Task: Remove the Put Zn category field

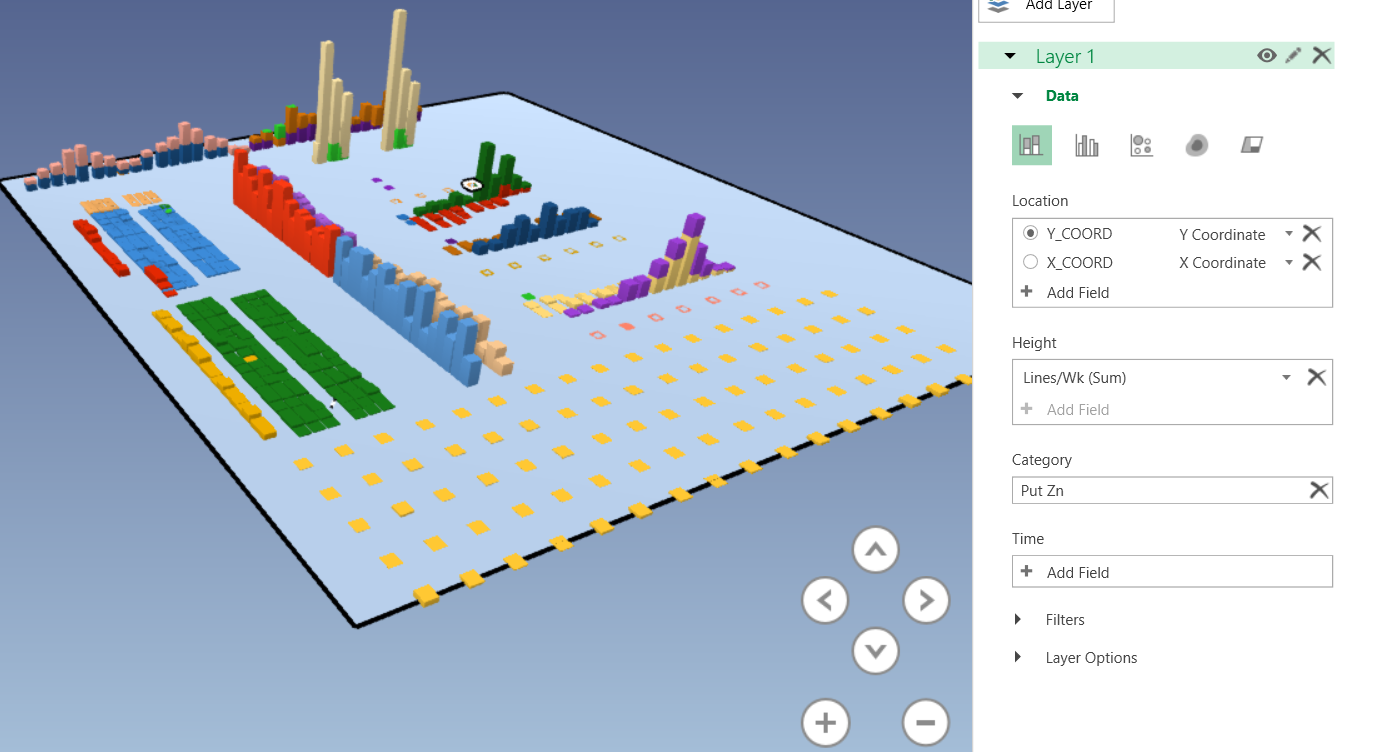Action: tap(1320, 490)
